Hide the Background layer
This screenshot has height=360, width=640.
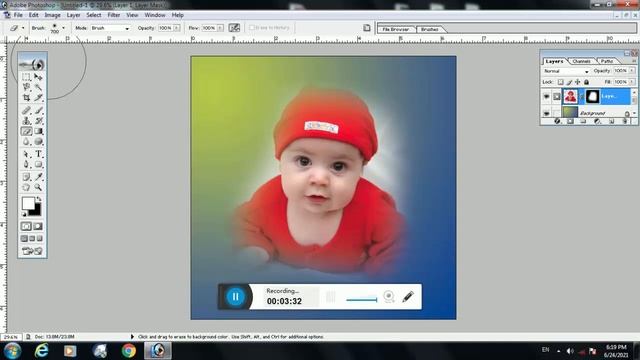coord(547,113)
